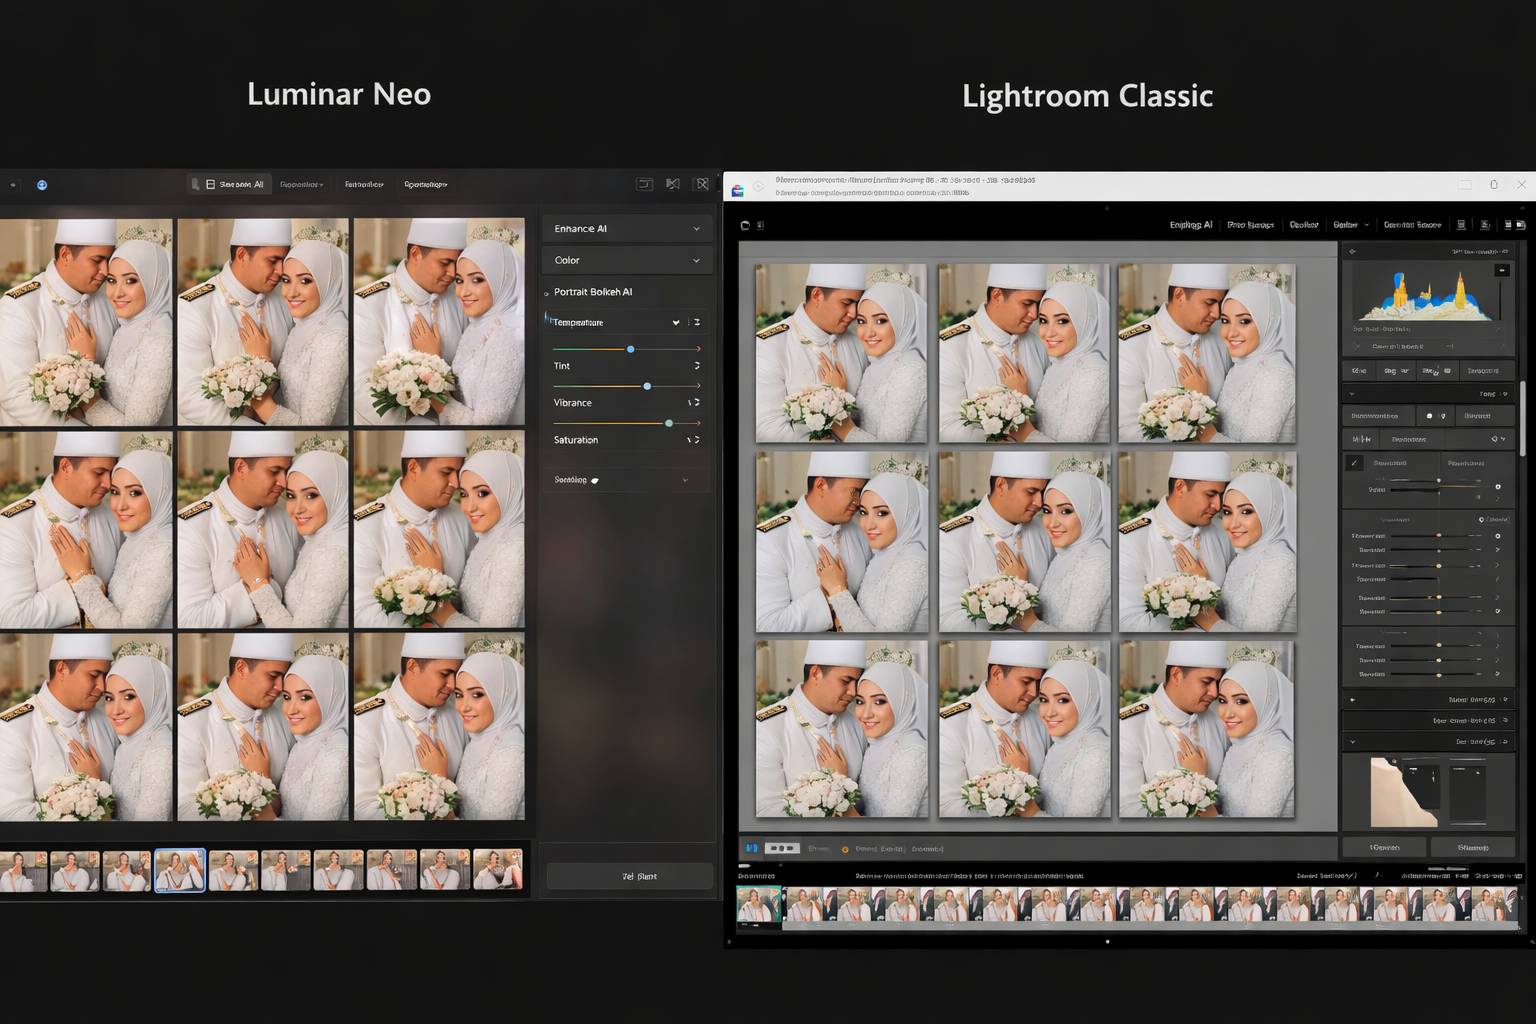
Task: Open the Temperature dropdown arrow
Action: click(676, 323)
